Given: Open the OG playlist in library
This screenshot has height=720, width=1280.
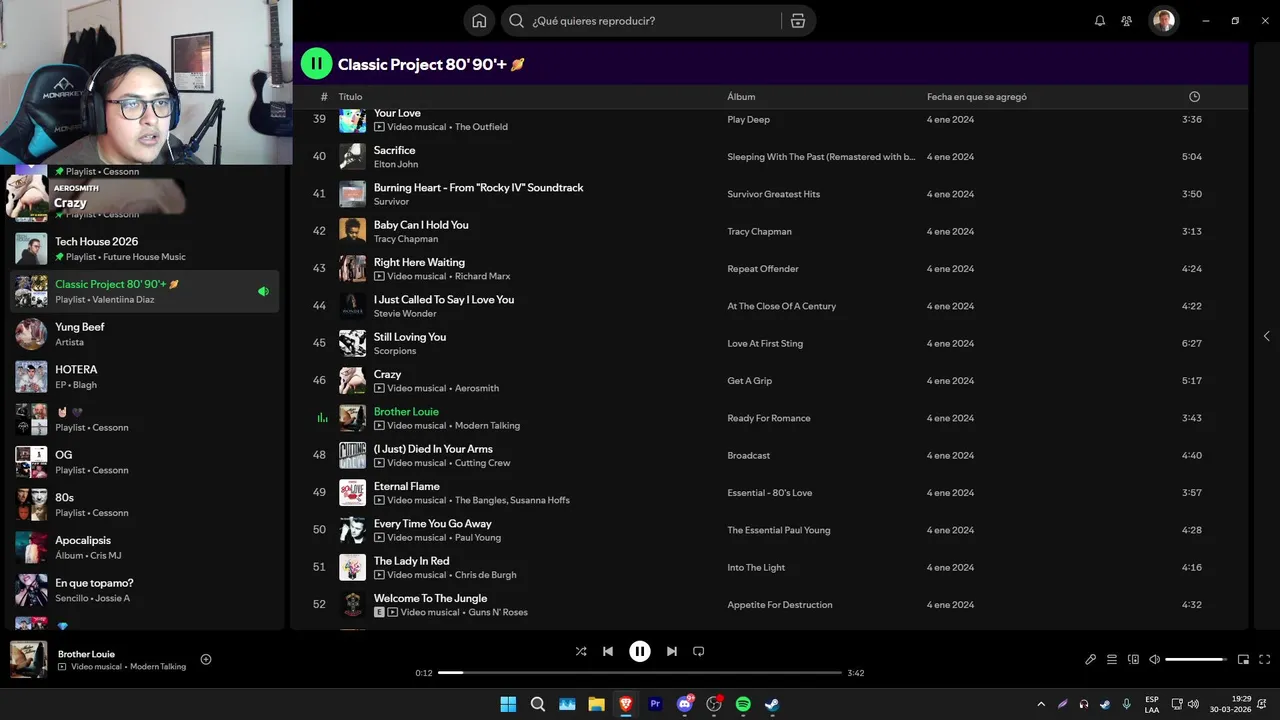Looking at the screenshot, I should (x=144, y=462).
